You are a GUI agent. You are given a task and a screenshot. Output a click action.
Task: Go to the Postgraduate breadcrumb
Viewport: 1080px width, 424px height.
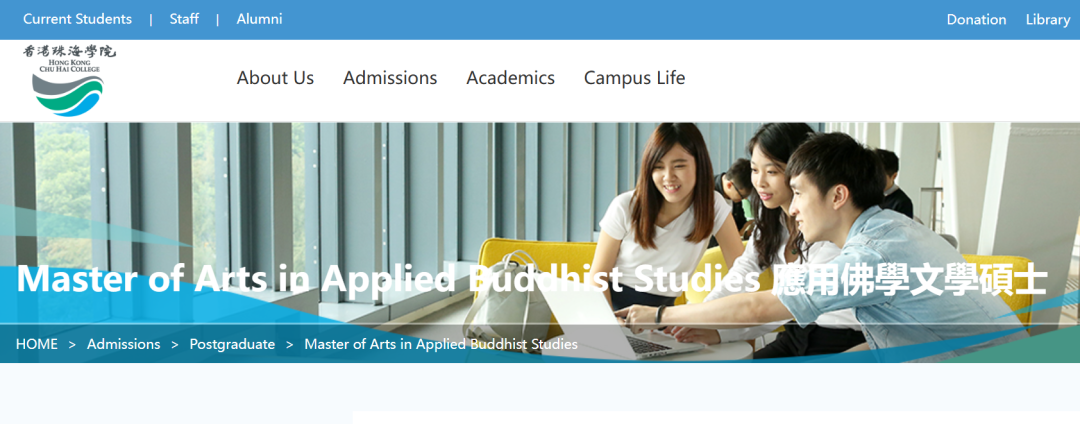point(232,344)
